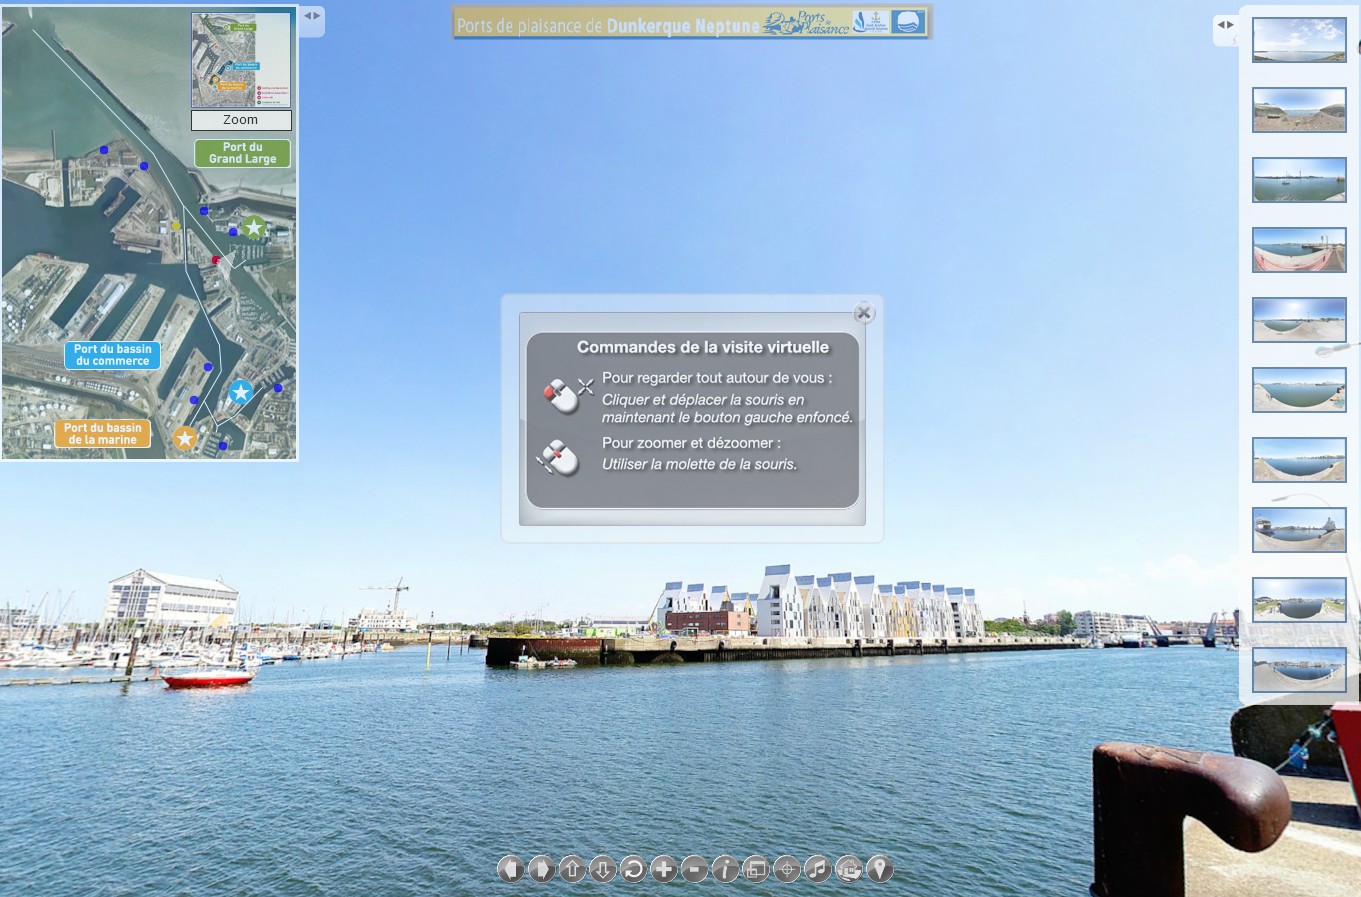Click the Zoom button under the mini map
The width and height of the screenshot is (1361, 897).
pyautogui.click(x=241, y=120)
